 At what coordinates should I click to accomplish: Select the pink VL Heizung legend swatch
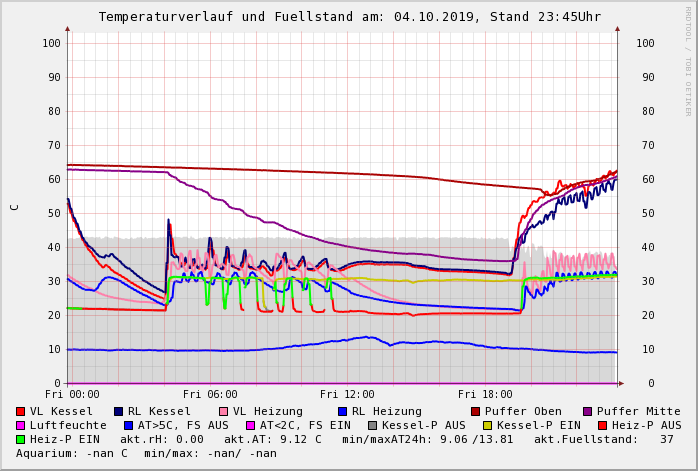(x=223, y=411)
